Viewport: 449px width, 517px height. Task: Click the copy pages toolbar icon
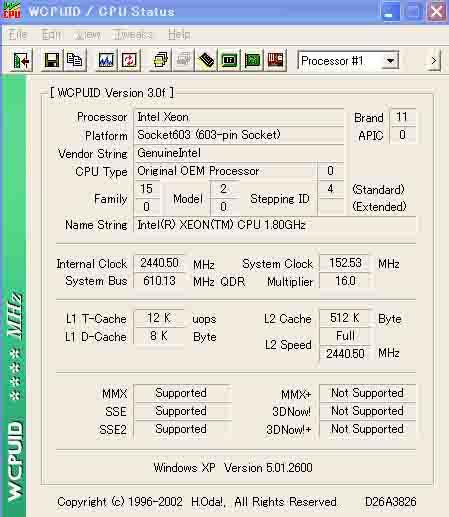tap(75, 60)
